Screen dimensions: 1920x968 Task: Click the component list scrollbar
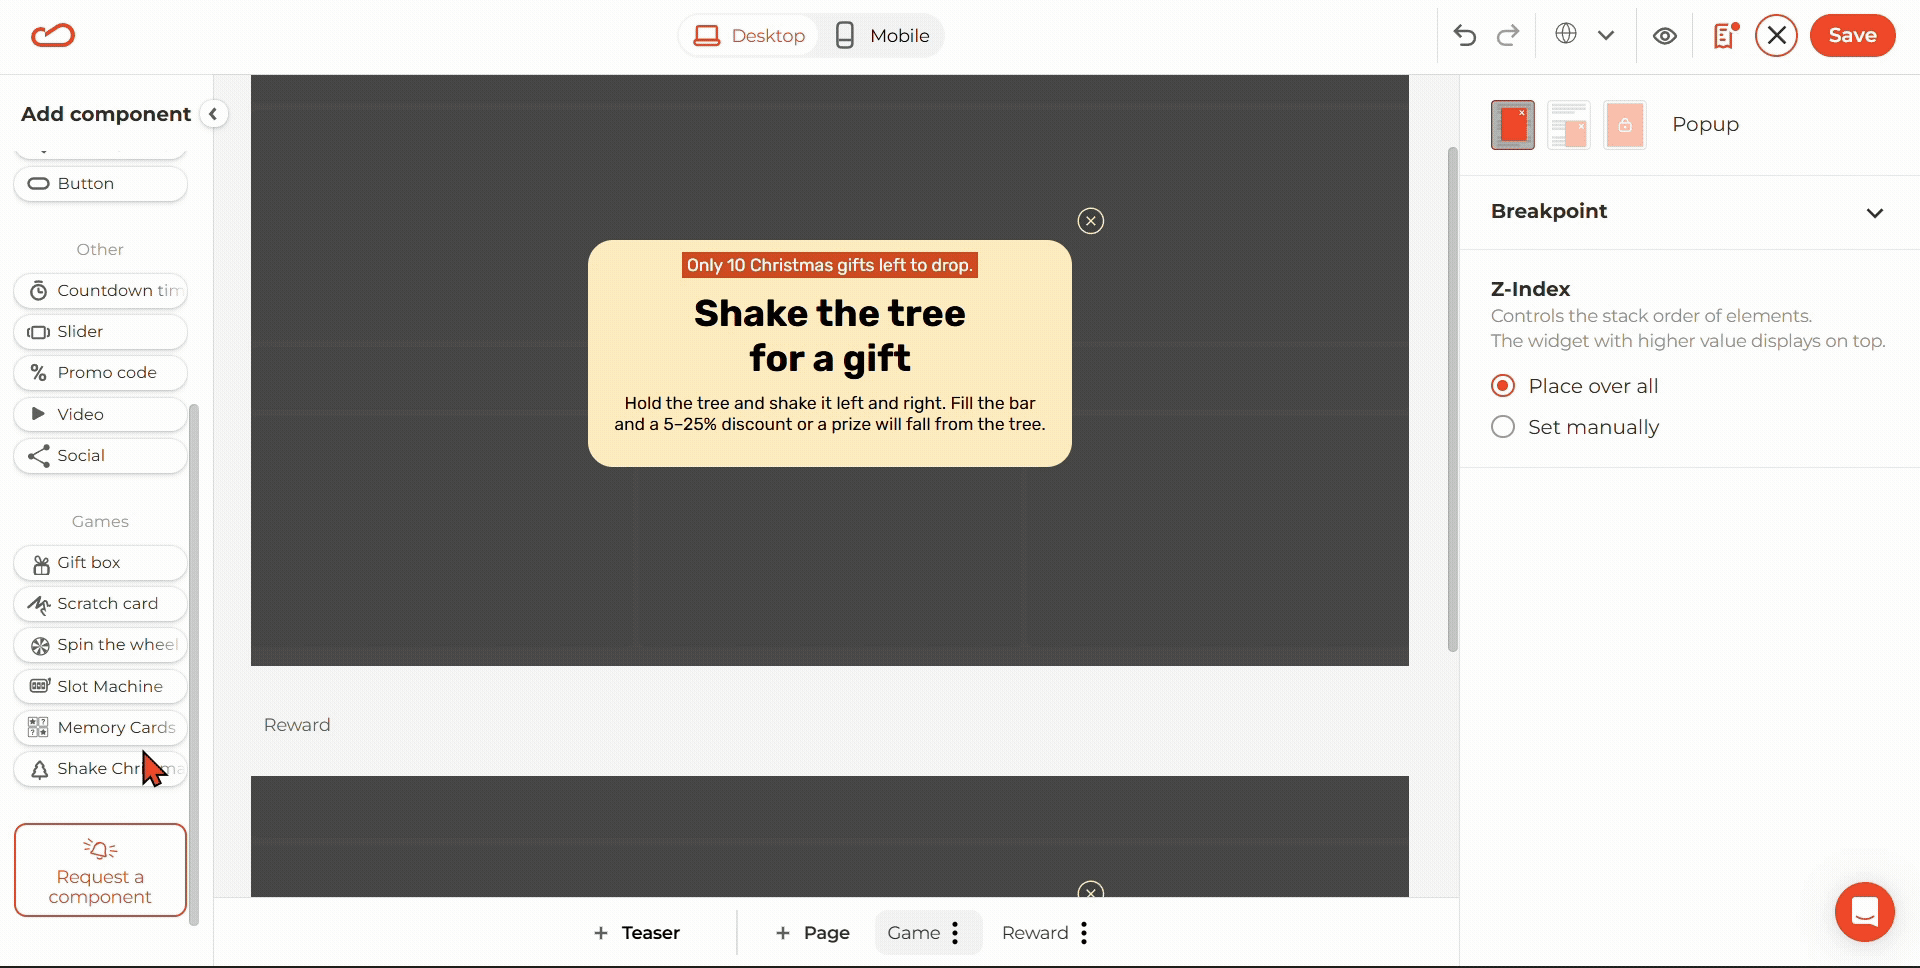[x=194, y=660]
